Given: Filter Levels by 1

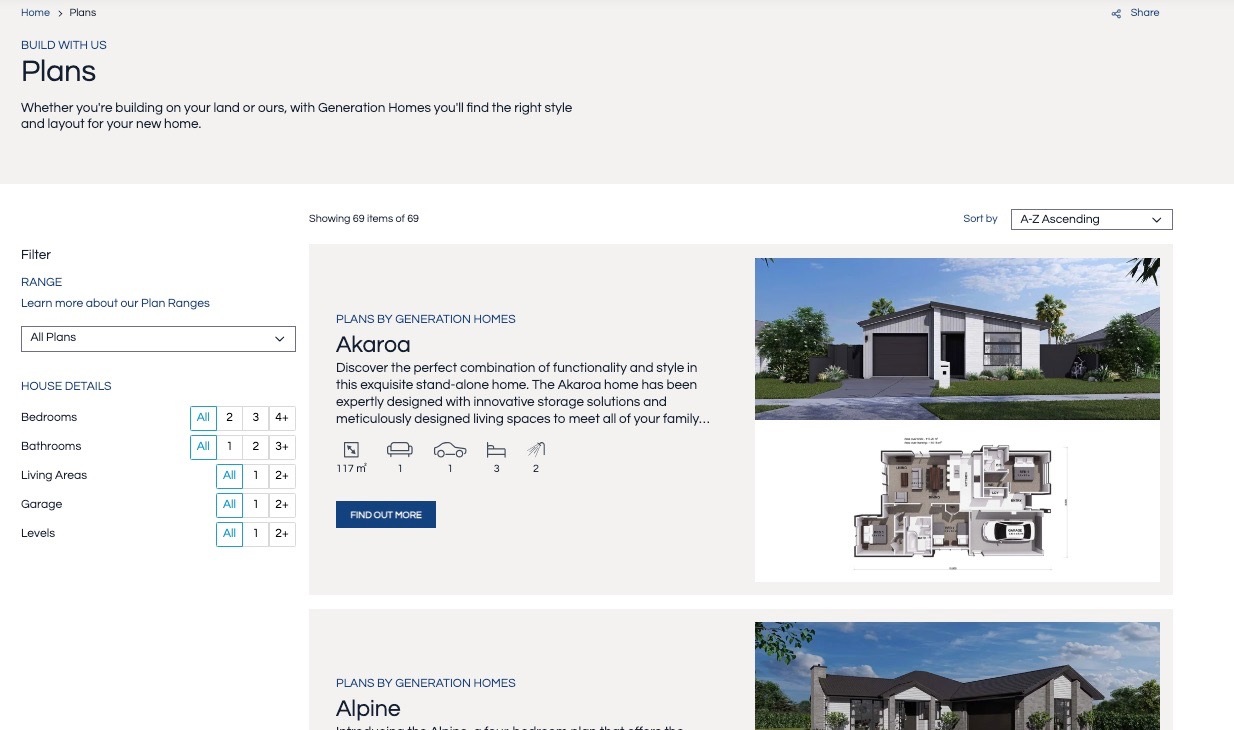Looking at the screenshot, I should (256, 534).
